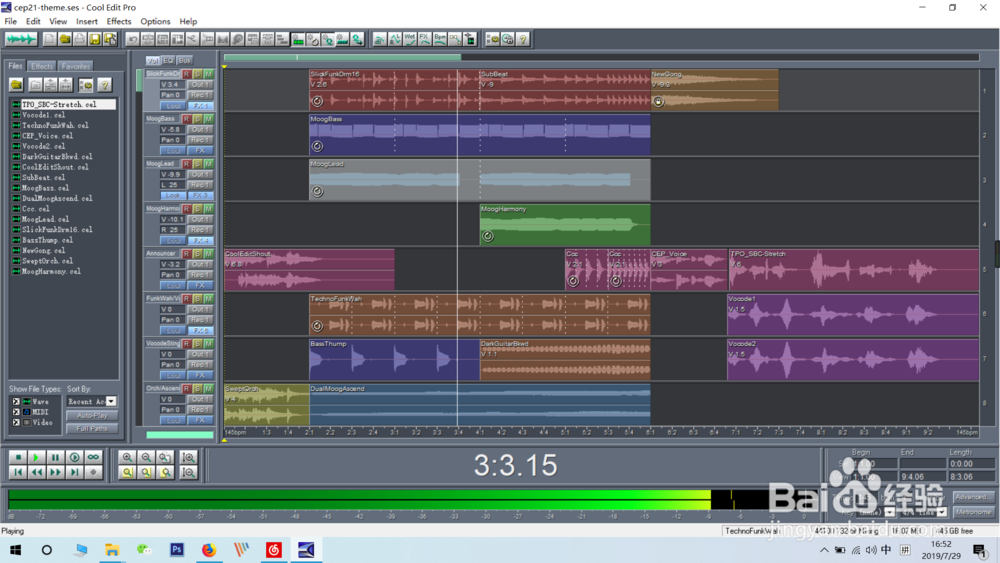The image size is (1000, 563).
Task: Rewind the transport
Action: pos(36,472)
